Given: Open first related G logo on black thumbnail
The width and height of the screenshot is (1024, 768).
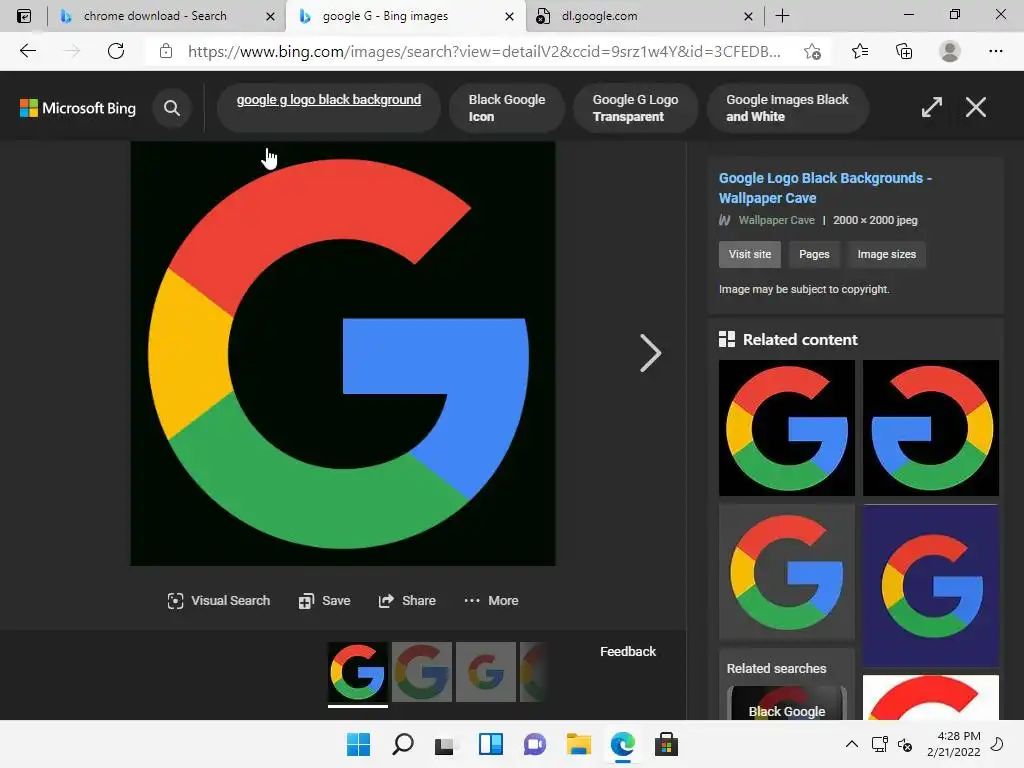Looking at the screenshot, I should (786, 428).
